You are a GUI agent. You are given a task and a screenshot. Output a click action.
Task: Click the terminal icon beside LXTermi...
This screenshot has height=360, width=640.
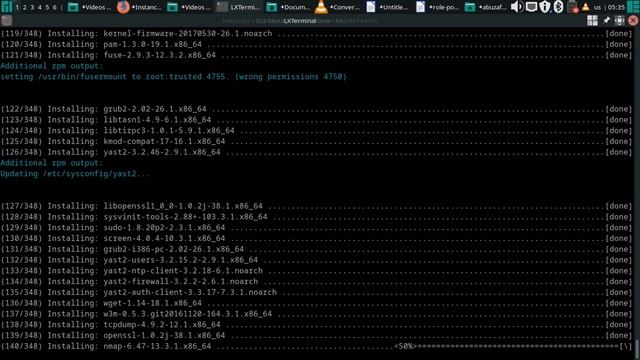point(222,7)
